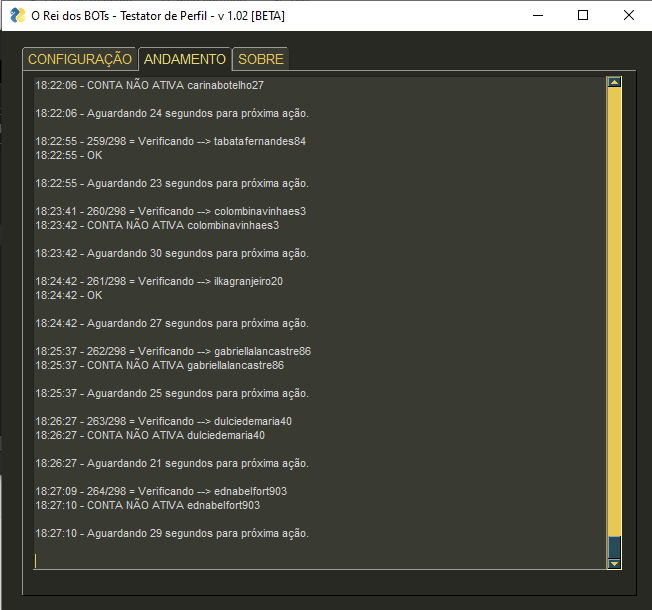Place cursor on the empty last log line
Screen dimensions: 652x610
click(200, 561)
